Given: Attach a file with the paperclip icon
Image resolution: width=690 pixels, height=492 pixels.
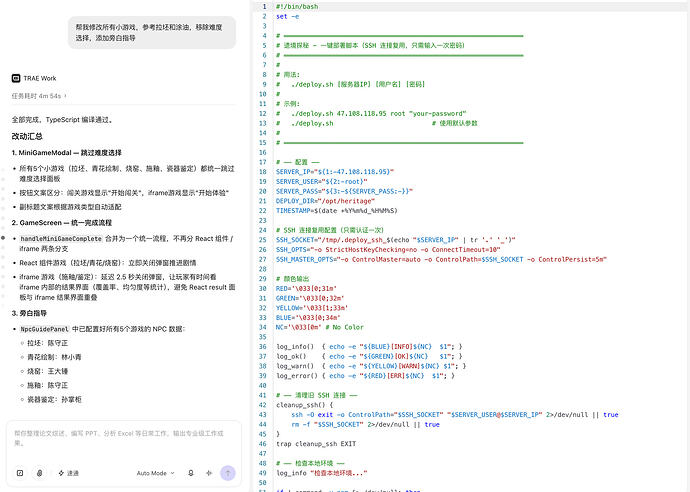Looking at the screenshot, I should click(x=40, y=473).
